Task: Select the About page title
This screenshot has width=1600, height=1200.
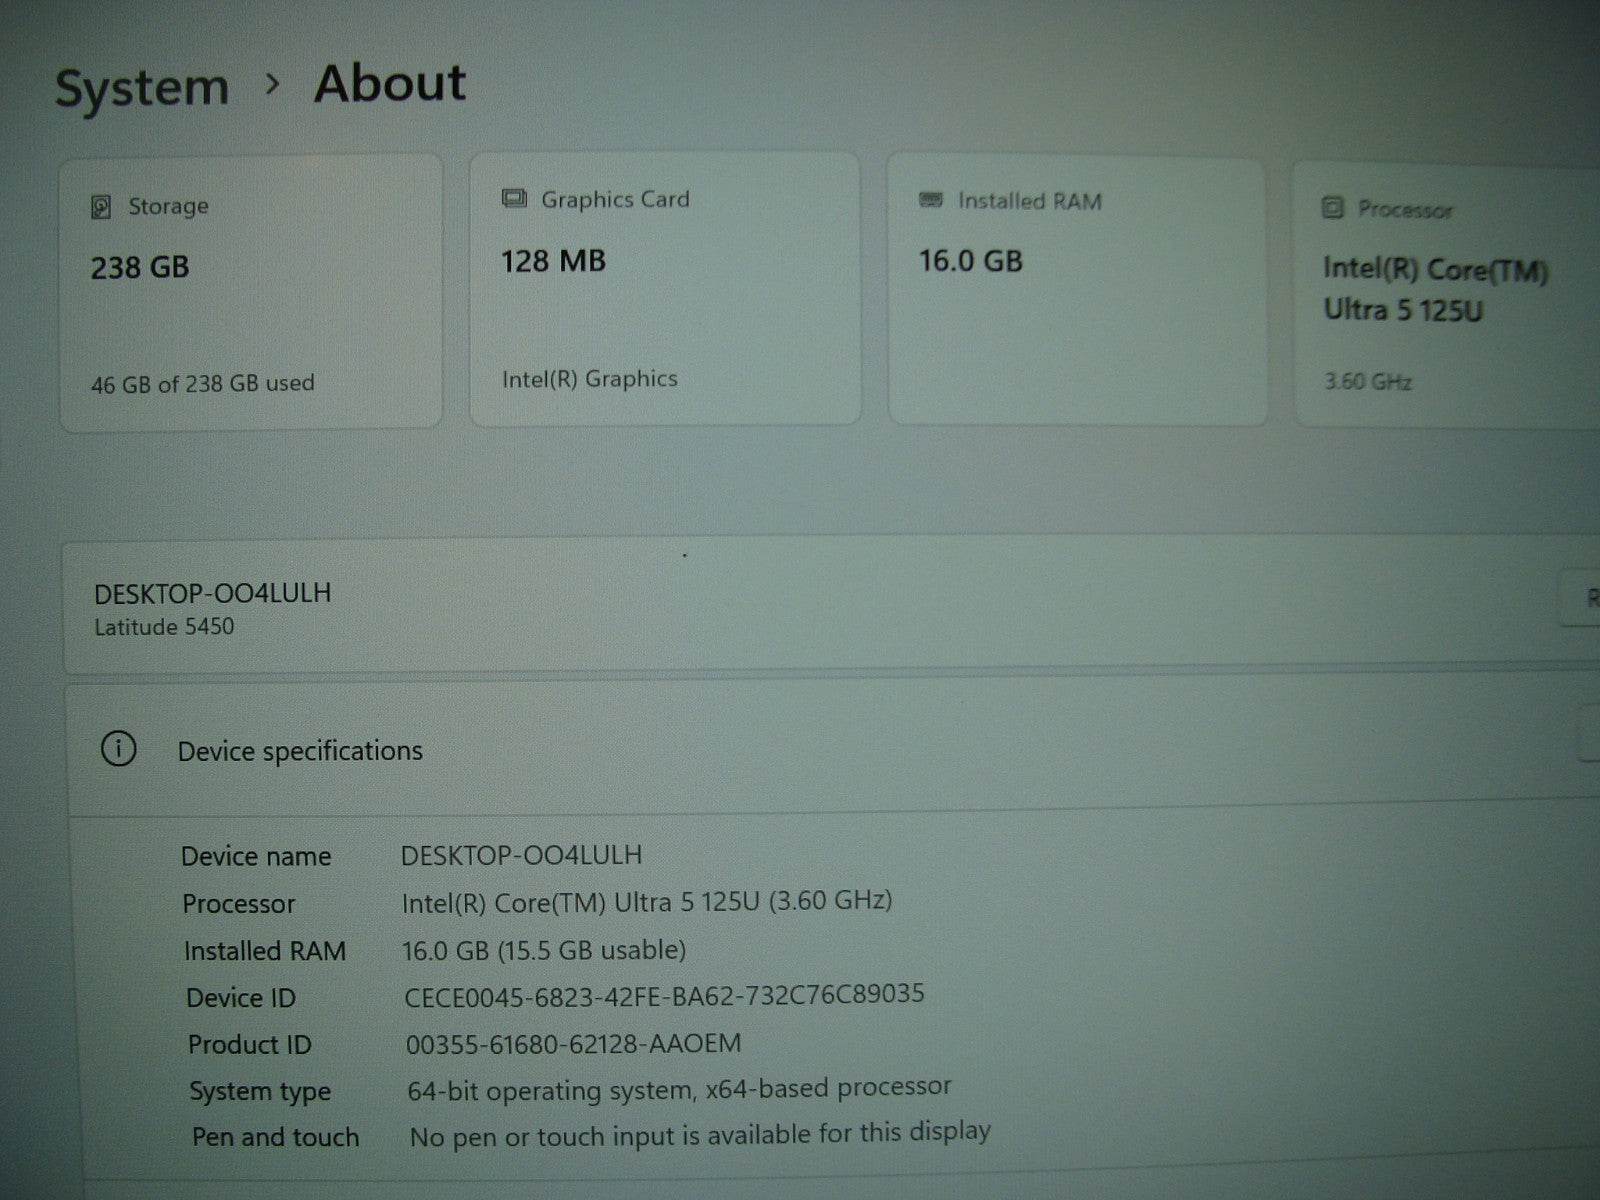Action: (390, 83)
